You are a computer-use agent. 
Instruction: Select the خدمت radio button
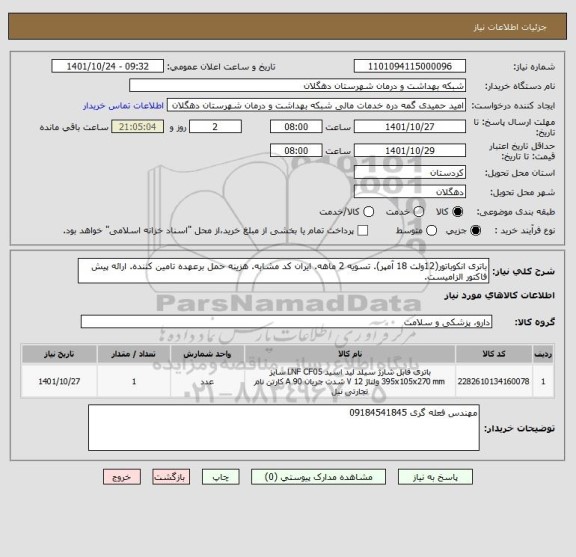click(x=419, y=212)
